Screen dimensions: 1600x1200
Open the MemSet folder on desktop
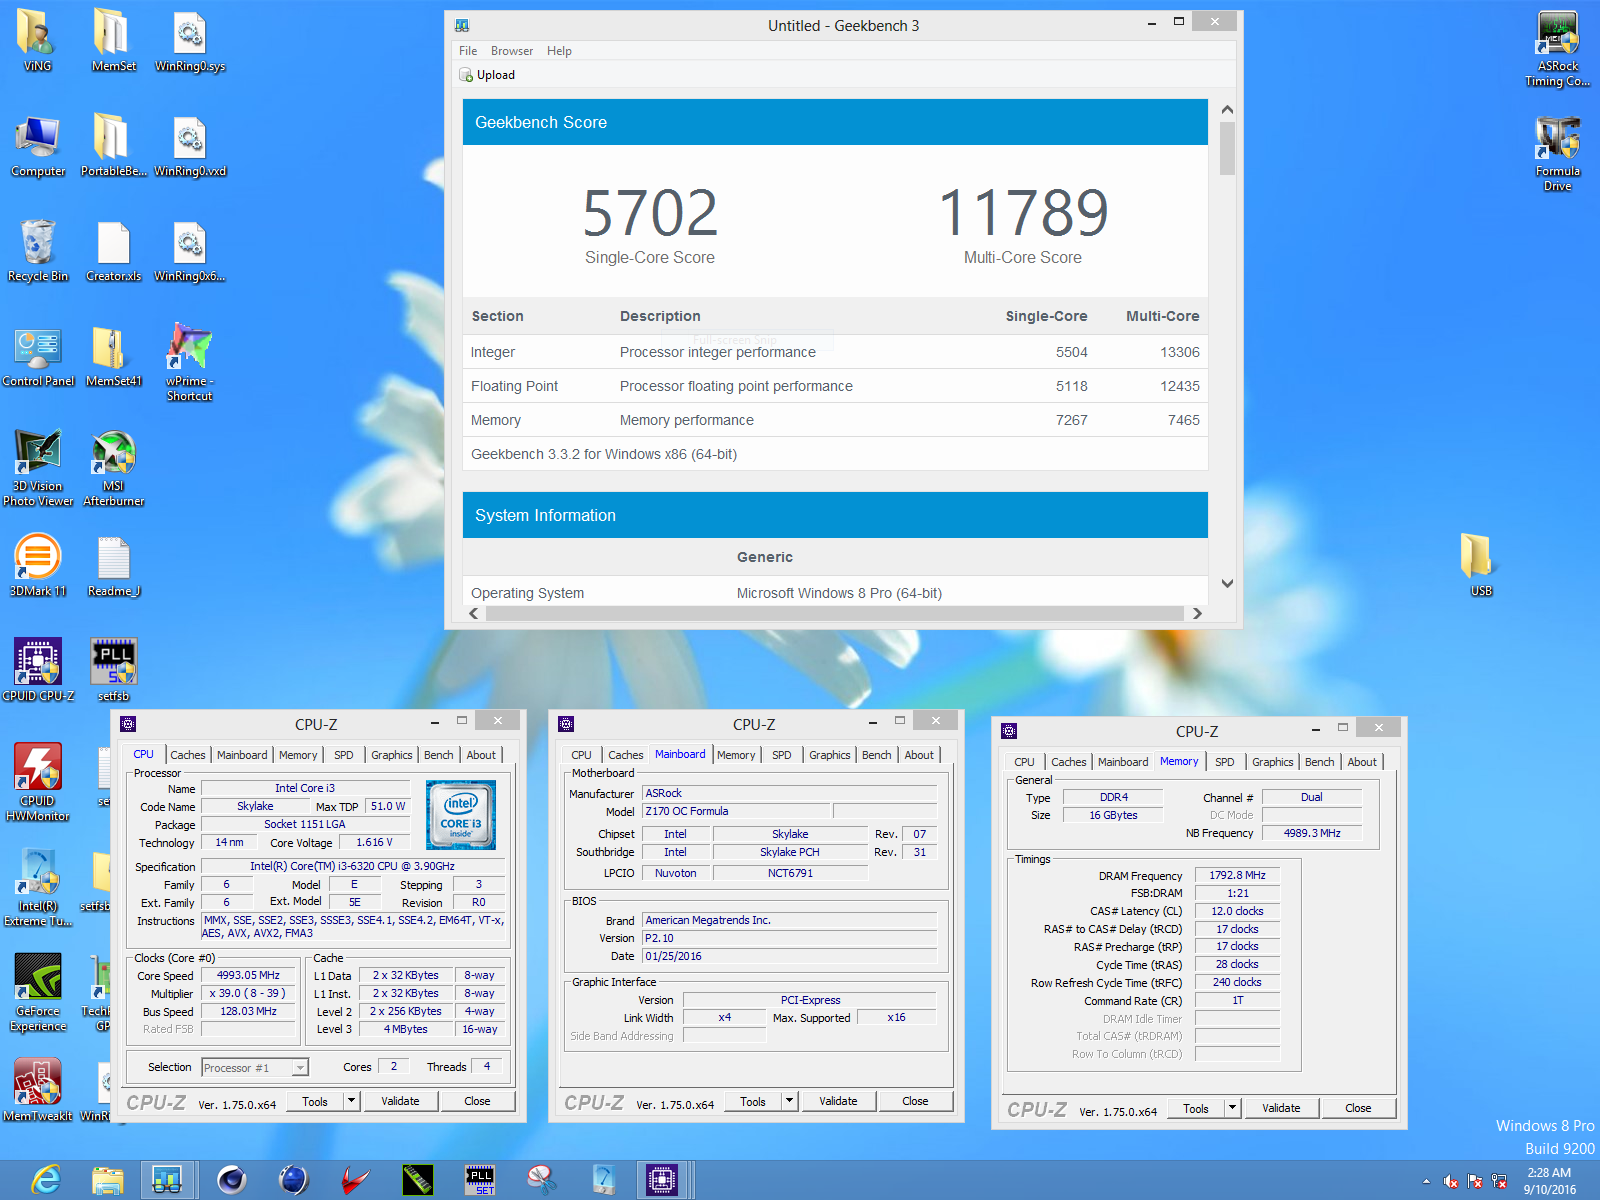[x=113, y=40]
